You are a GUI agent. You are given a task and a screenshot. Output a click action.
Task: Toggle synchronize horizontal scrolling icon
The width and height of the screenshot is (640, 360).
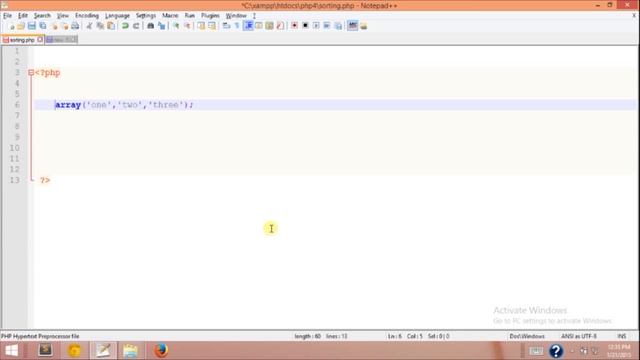(212, 26)
